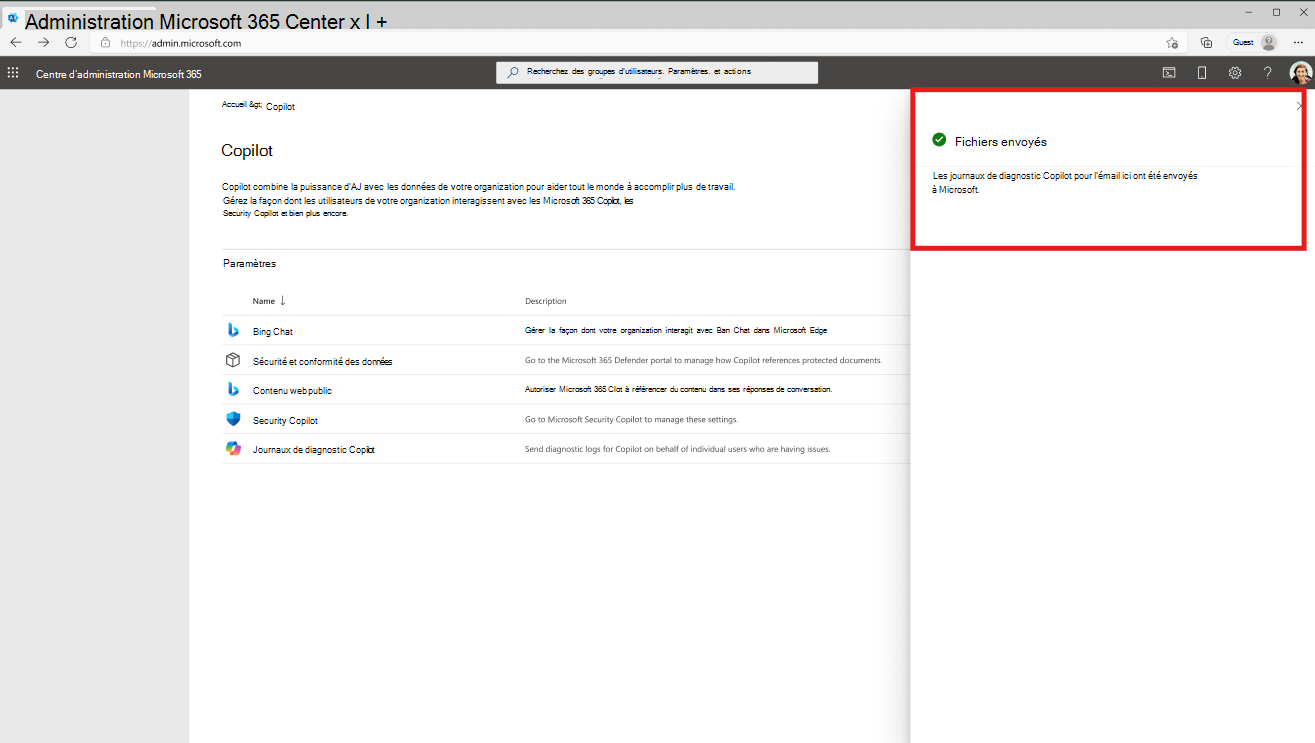Image resolution: width=1315 pixels, height=743 pixels.
Task: Open the Help question mark icon
Action: [1267, 73]
